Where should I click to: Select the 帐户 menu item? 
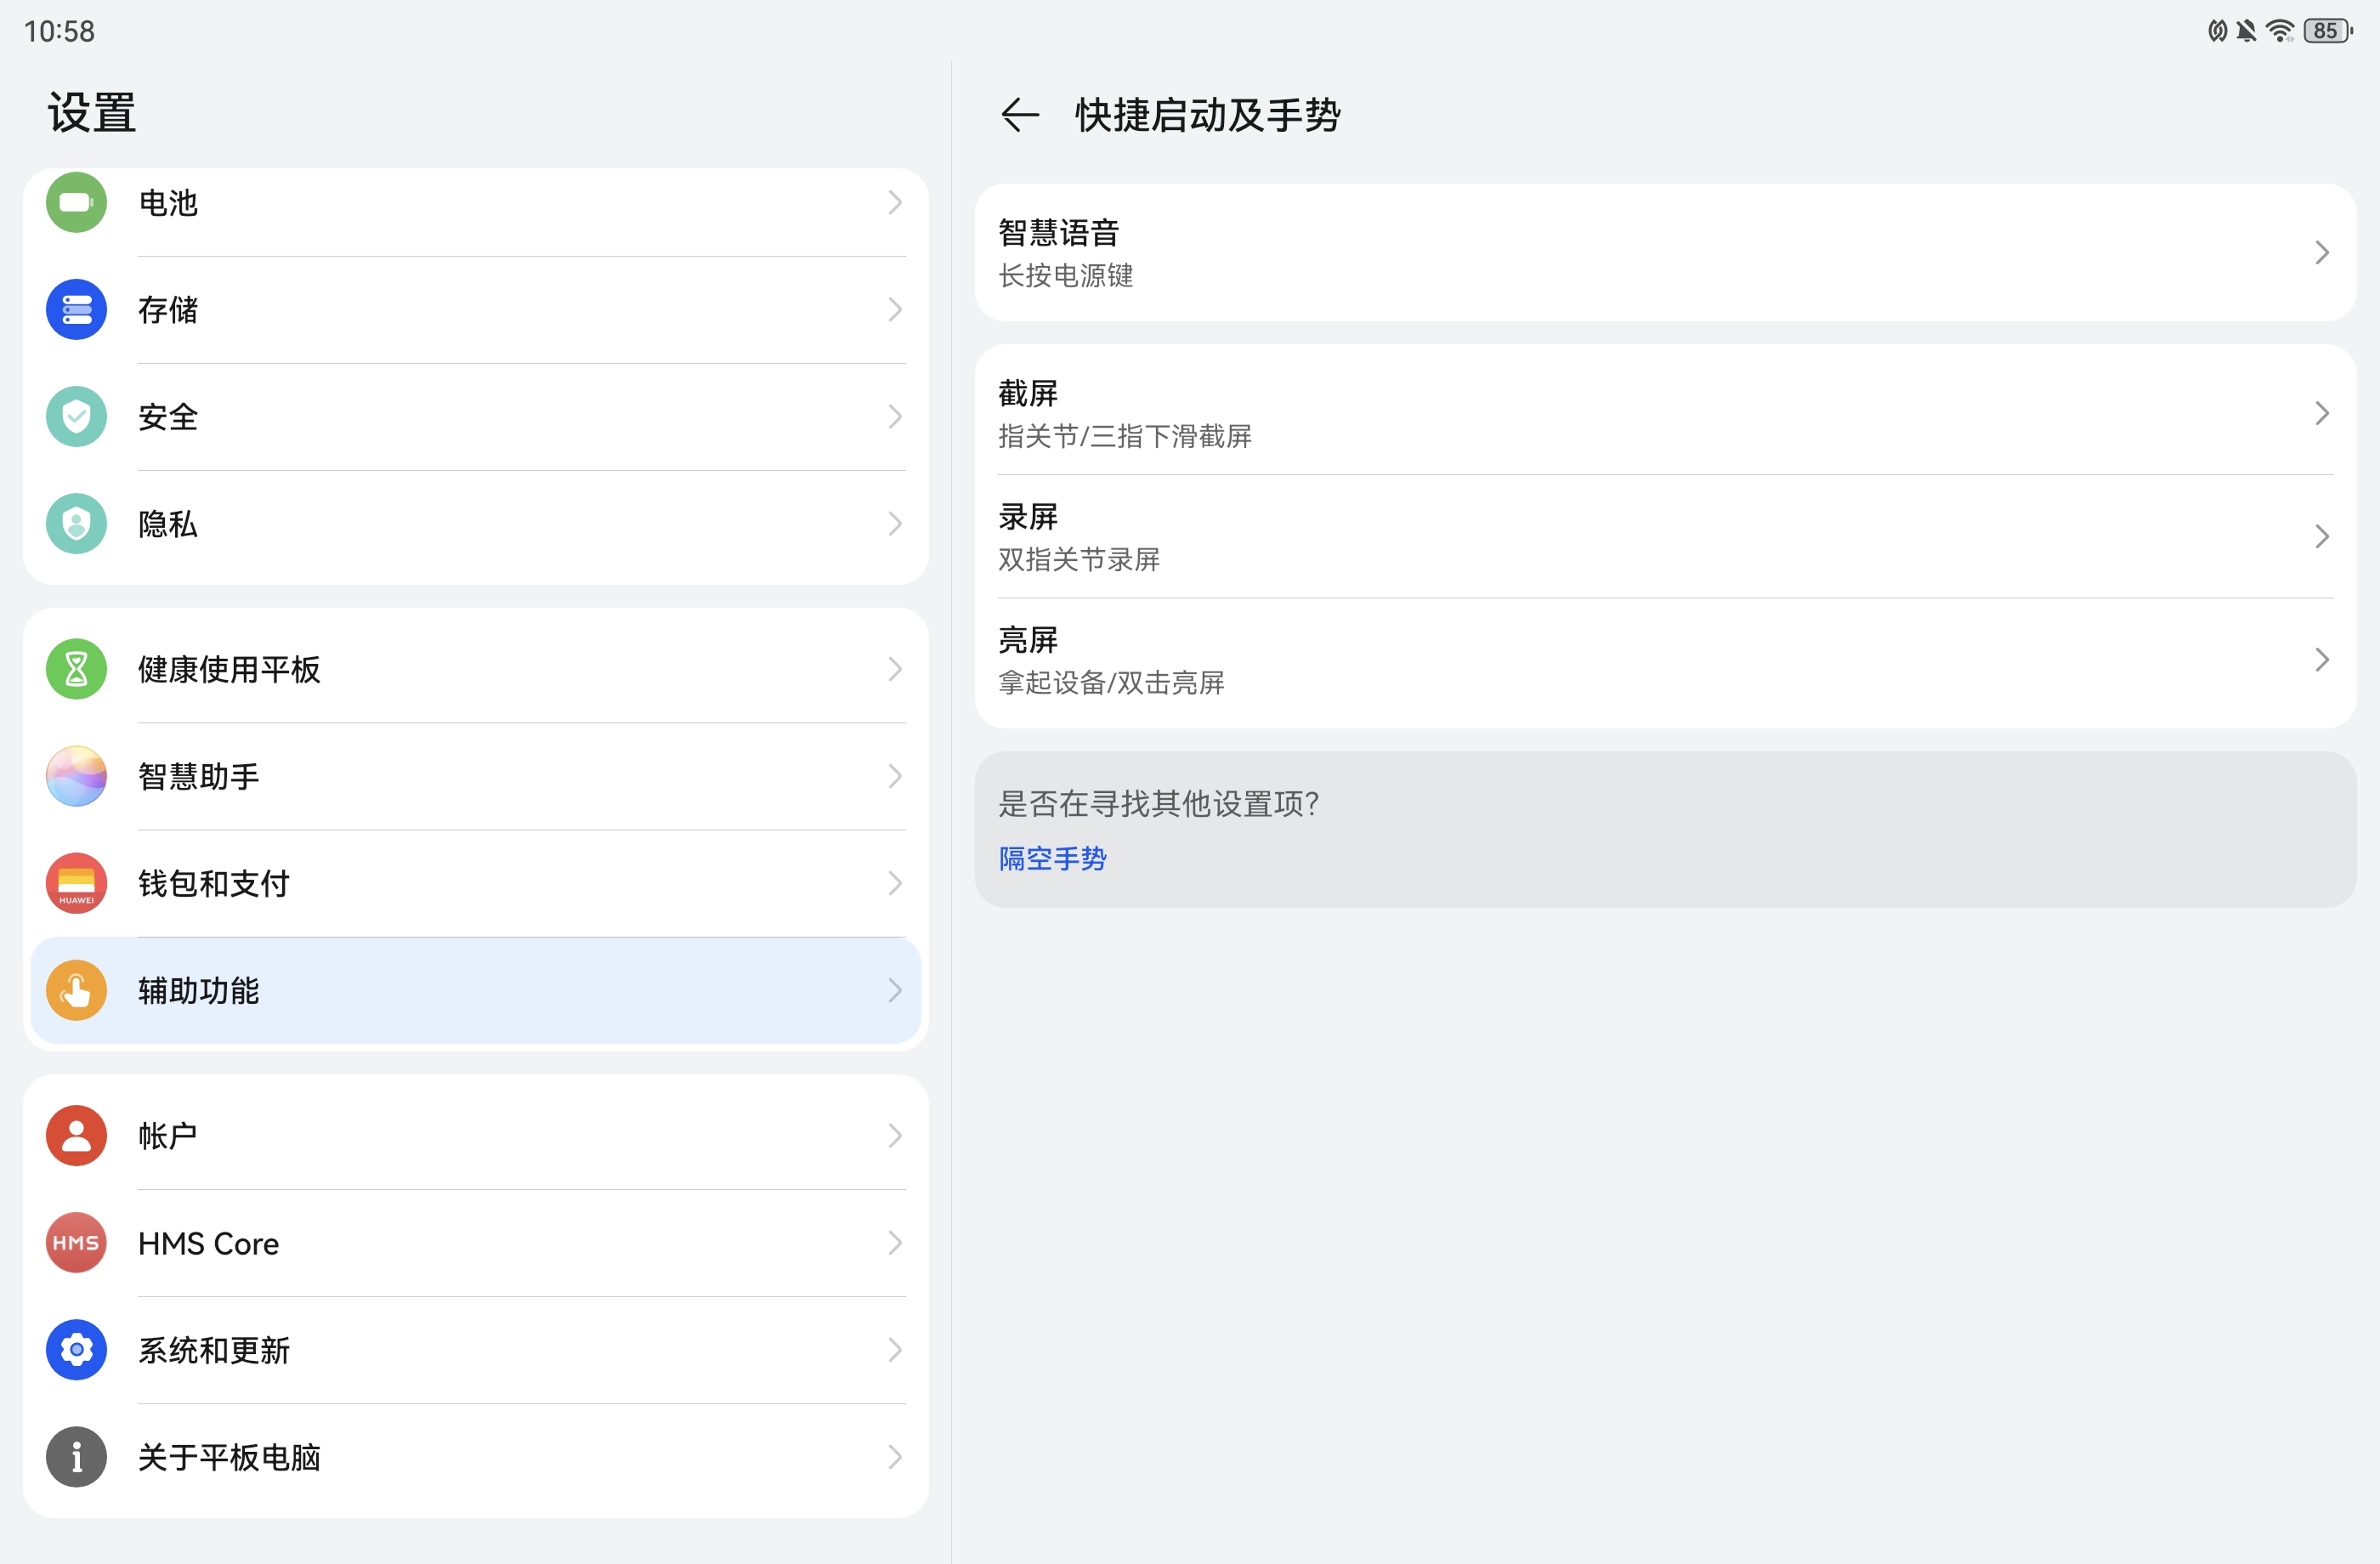475,1136
